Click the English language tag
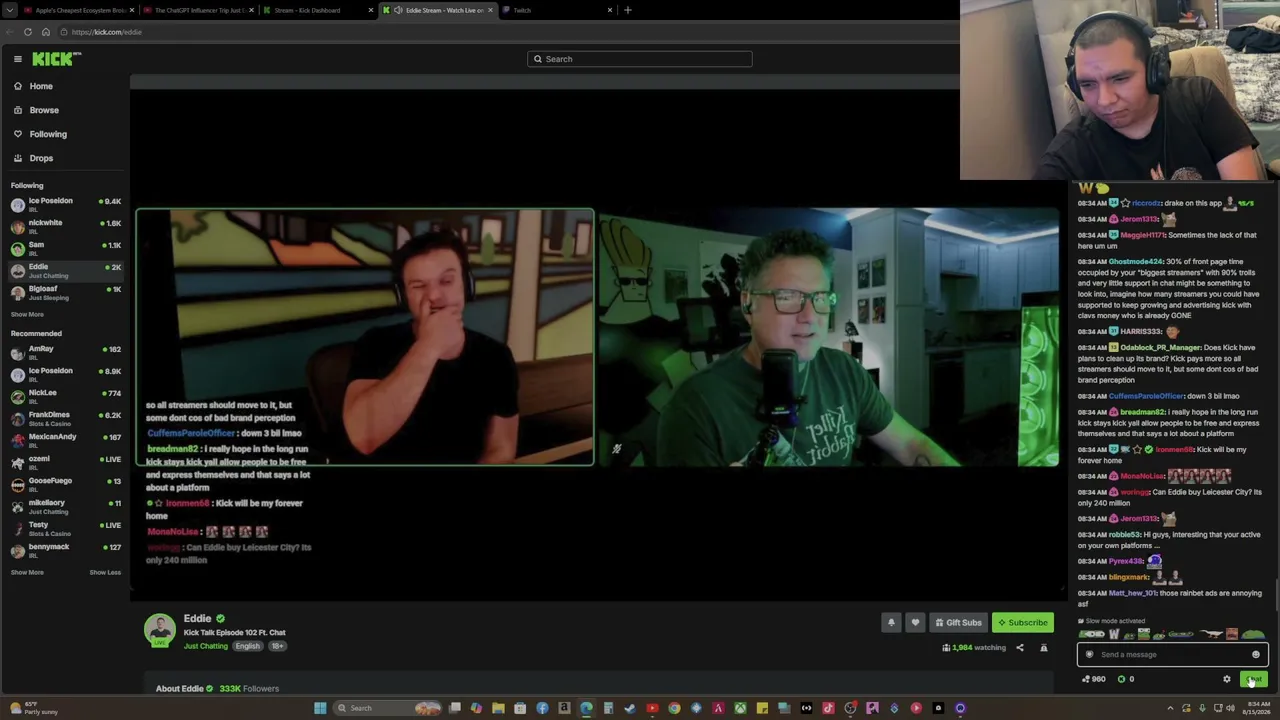The height and width of the screenshot is (720, 1280). click(247, 646)
